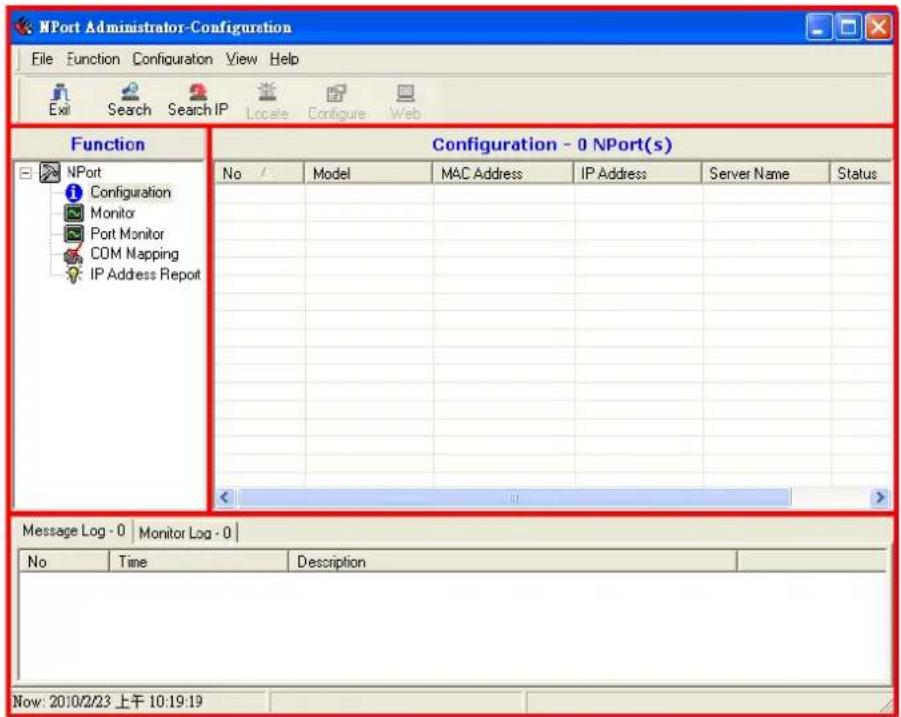
Task: Click the Configuration - 0 NPort(s) heading
Action: (x=552, y=144)
